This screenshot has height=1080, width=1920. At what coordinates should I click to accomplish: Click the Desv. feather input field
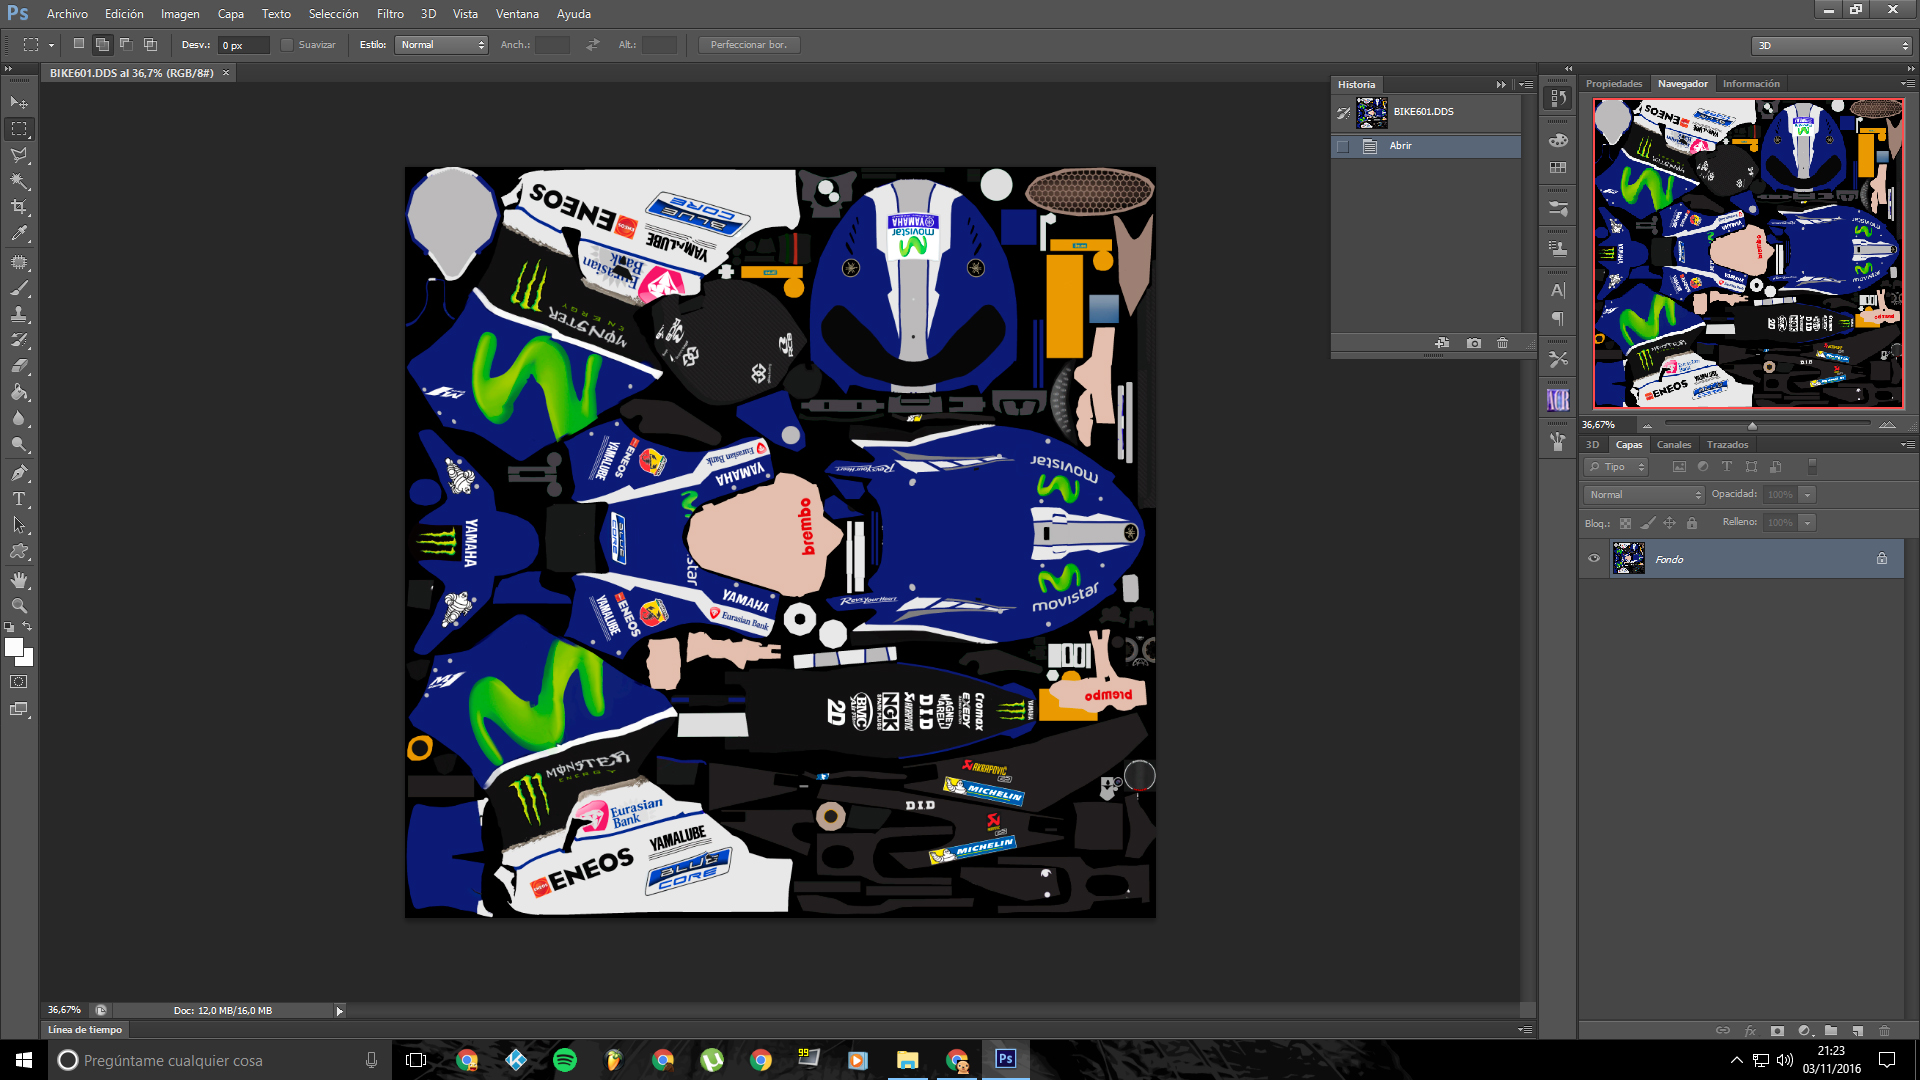244,45
